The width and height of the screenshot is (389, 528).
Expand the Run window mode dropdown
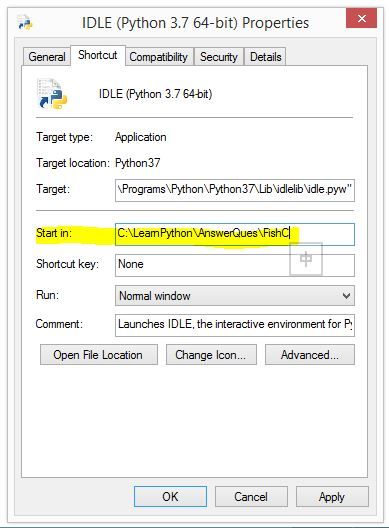coord(235,296)
